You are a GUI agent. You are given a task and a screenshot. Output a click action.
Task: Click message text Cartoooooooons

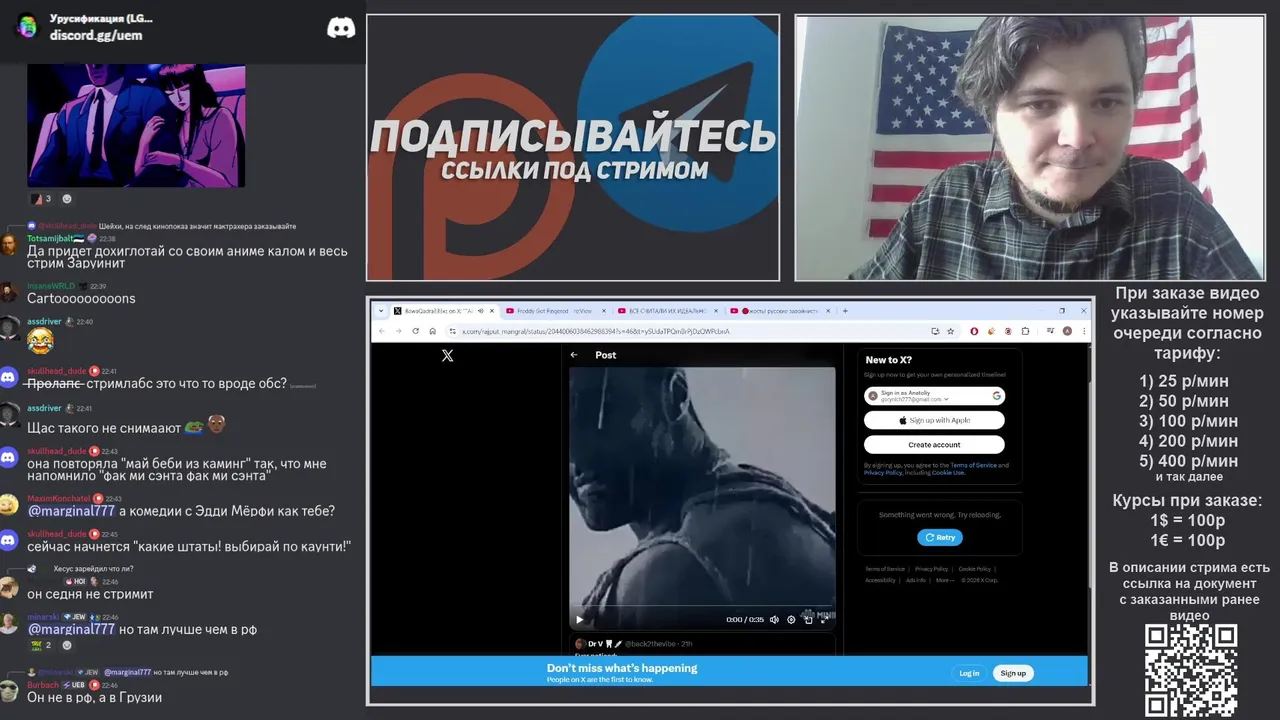coord(81,298)
